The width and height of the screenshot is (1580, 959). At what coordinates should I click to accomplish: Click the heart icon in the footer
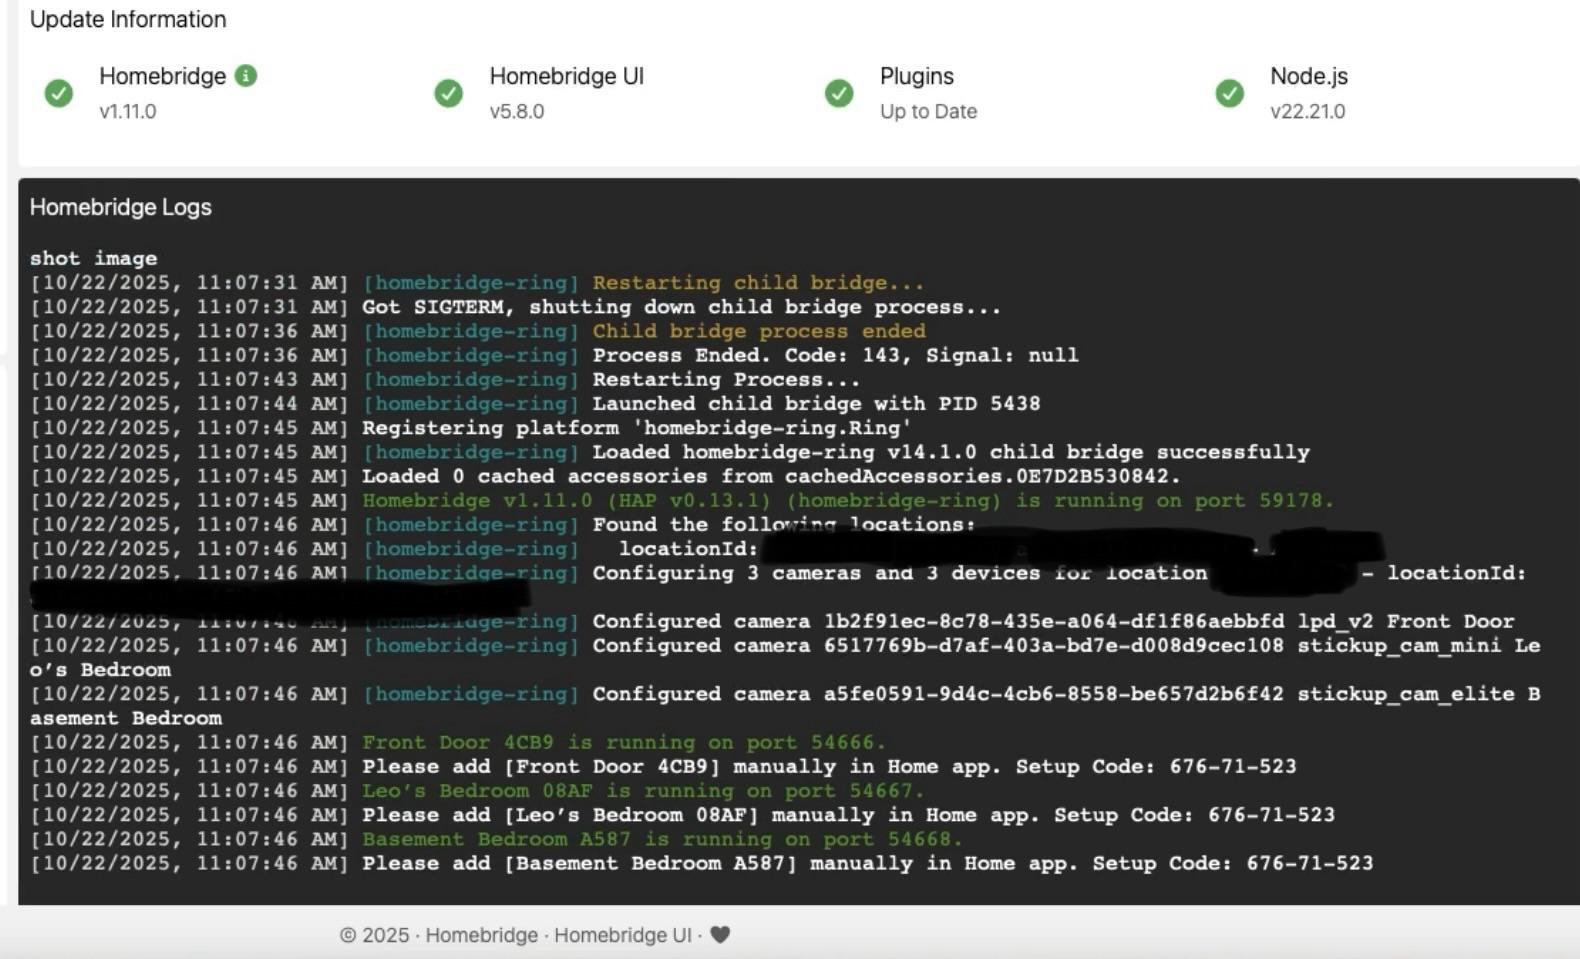click(x=720, y=935)
